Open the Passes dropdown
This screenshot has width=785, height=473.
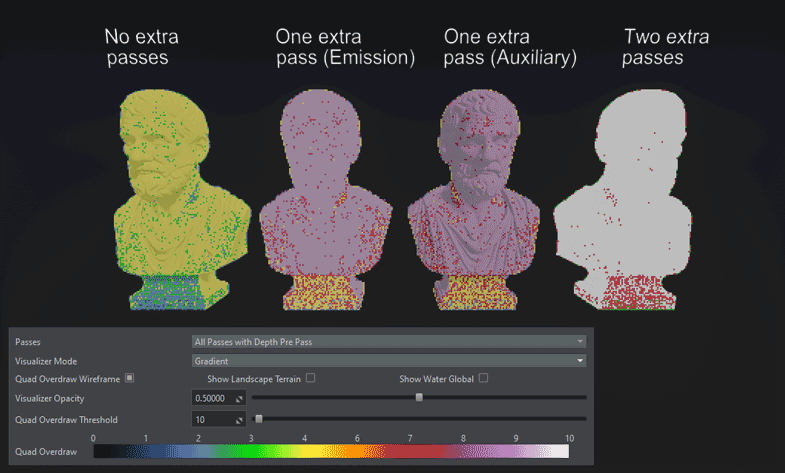click(388, 342)
